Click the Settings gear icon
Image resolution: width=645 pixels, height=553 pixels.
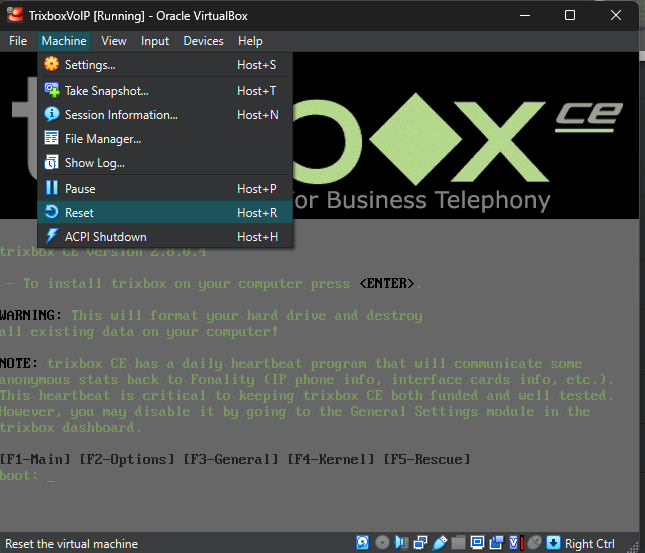[x=52, y=64]
